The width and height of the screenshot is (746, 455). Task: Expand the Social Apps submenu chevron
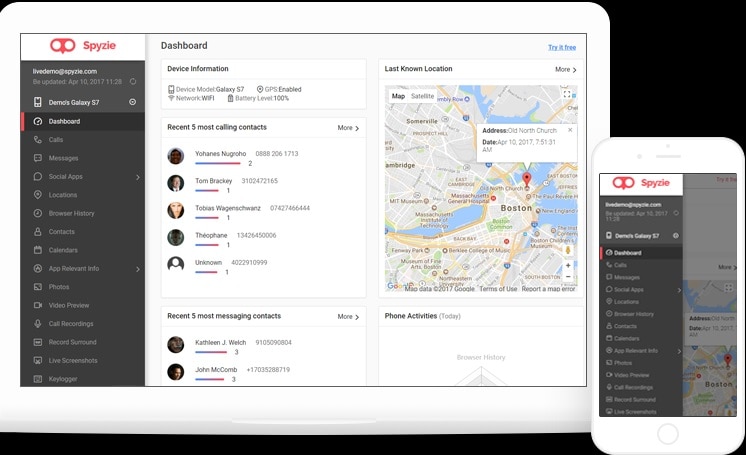tap(137, 177)
